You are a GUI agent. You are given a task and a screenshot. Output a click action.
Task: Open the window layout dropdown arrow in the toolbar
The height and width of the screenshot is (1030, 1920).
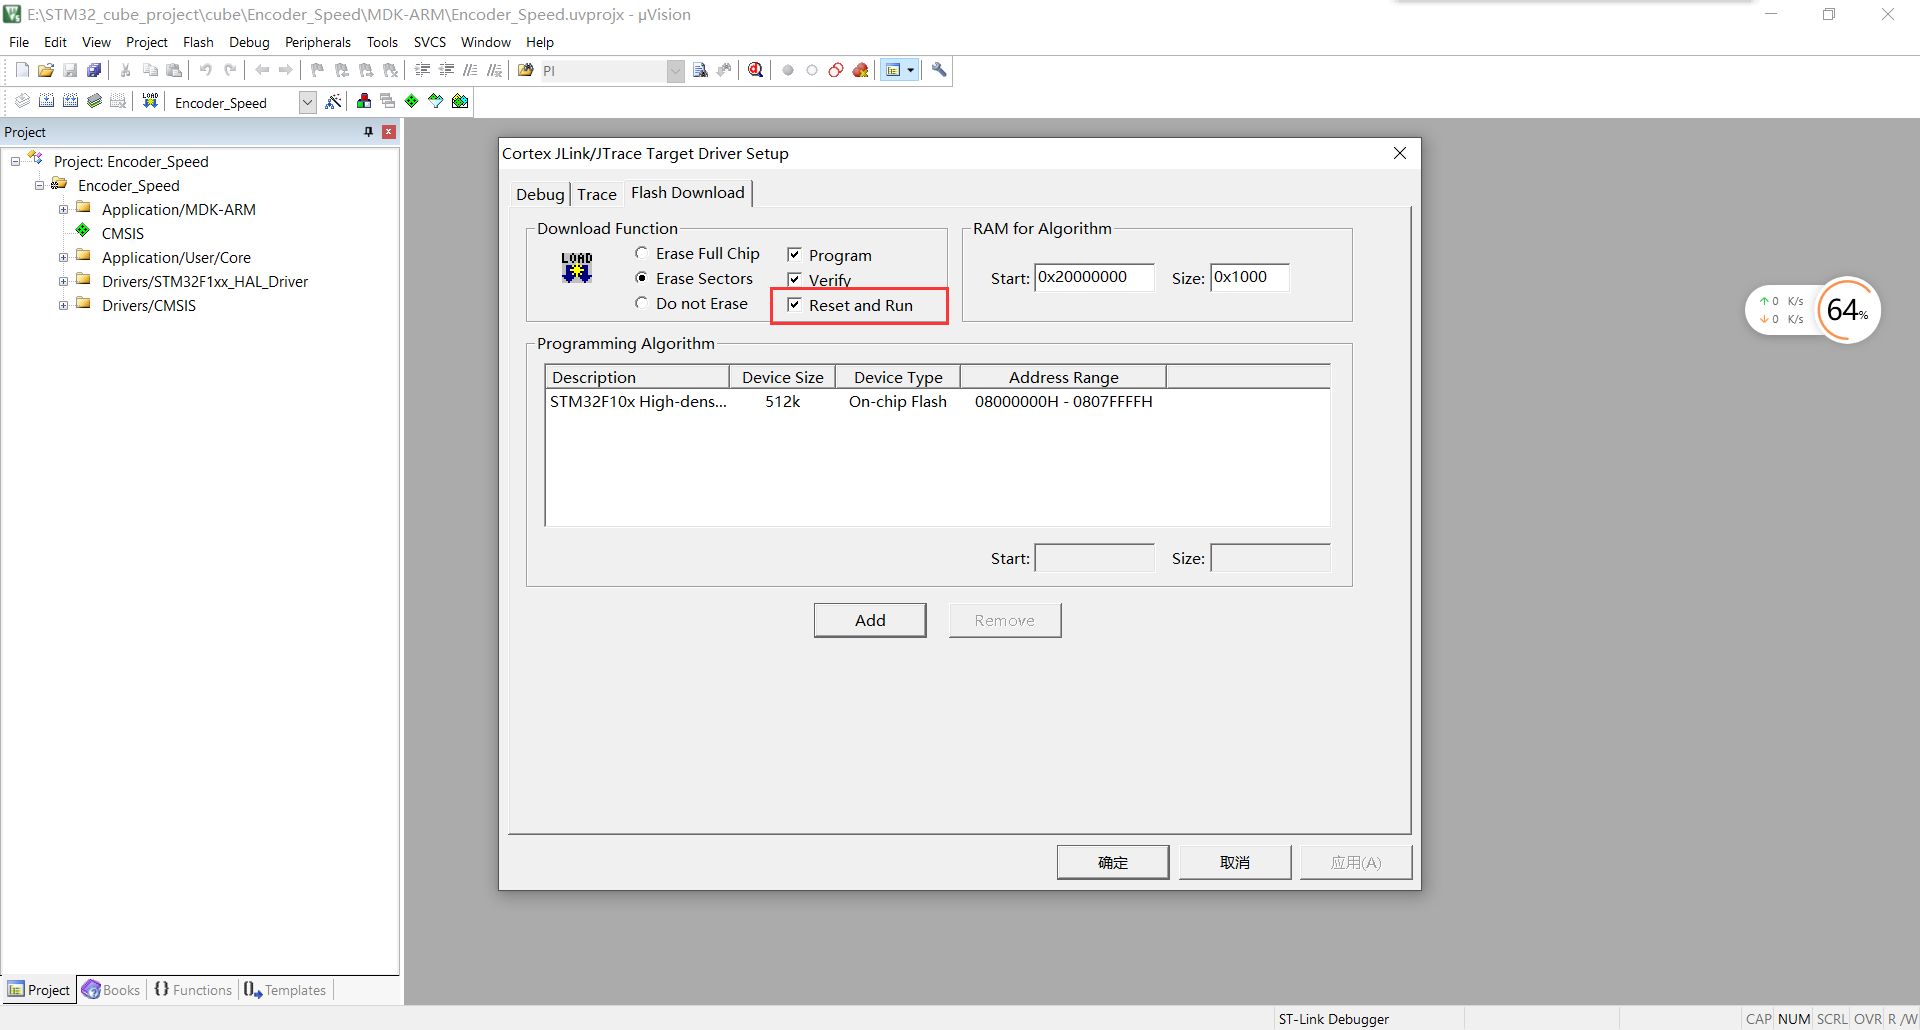911,70
